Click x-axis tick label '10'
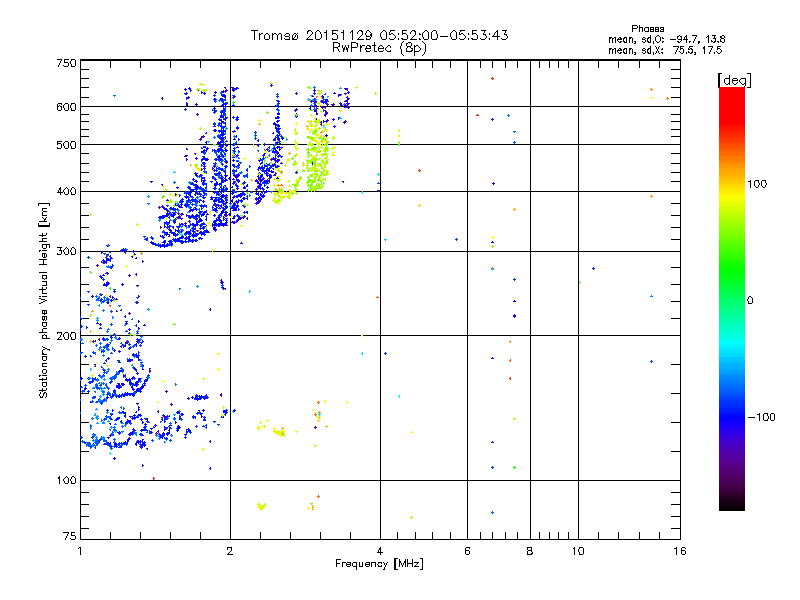800x600 pixels. click(578, 551)
